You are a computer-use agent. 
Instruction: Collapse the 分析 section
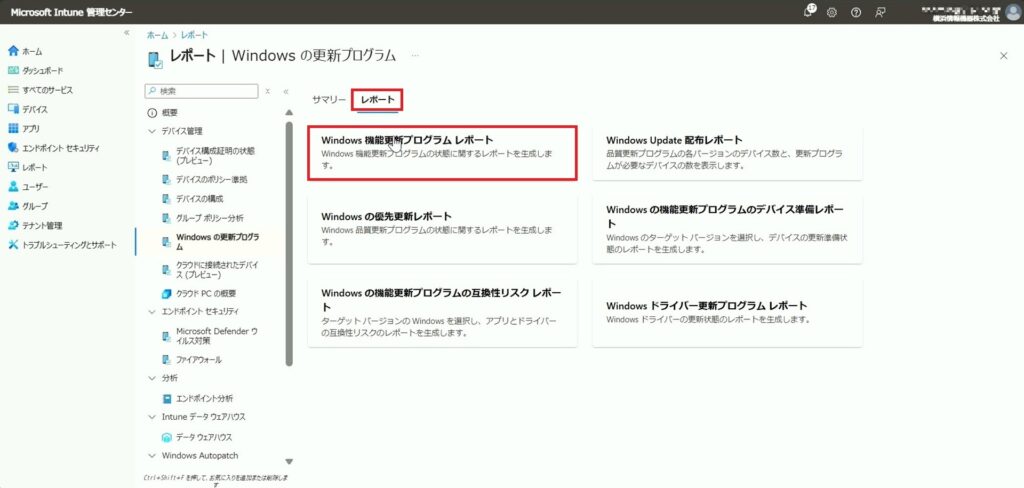point(152,378)
